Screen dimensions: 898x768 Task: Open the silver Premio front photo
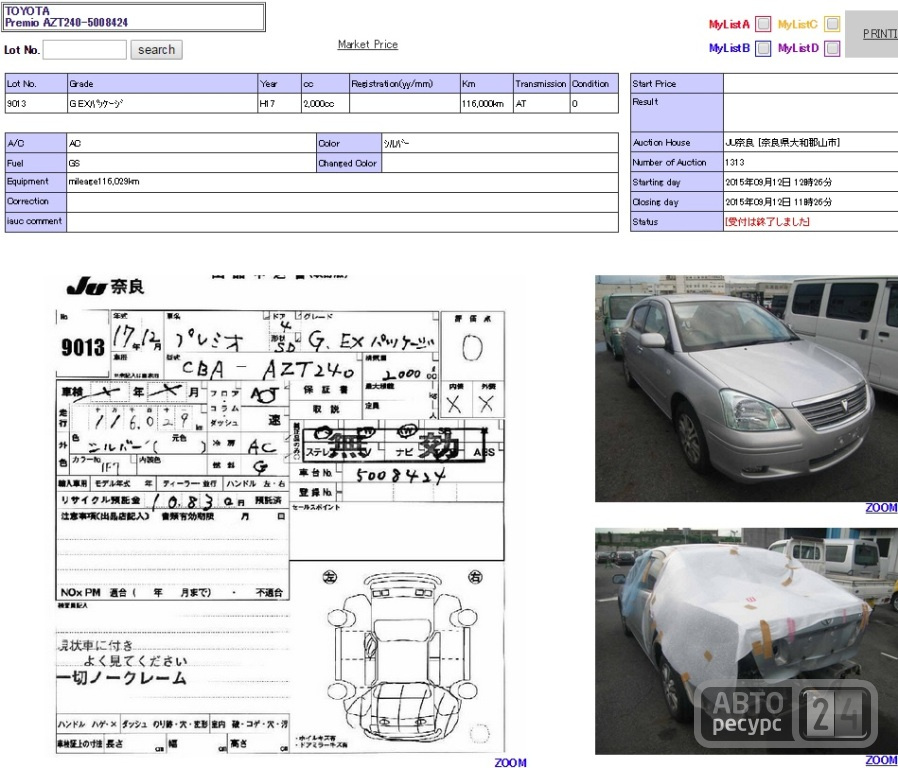pyautogui.click(x=746, y=388)
